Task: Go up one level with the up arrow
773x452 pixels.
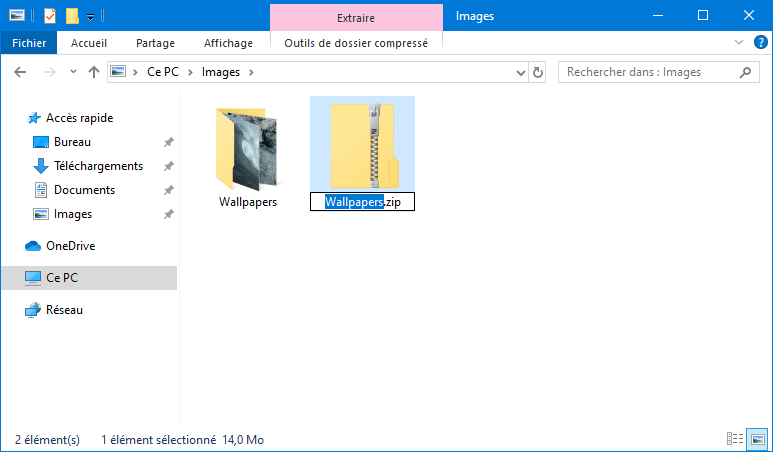Action: point(94,72)
